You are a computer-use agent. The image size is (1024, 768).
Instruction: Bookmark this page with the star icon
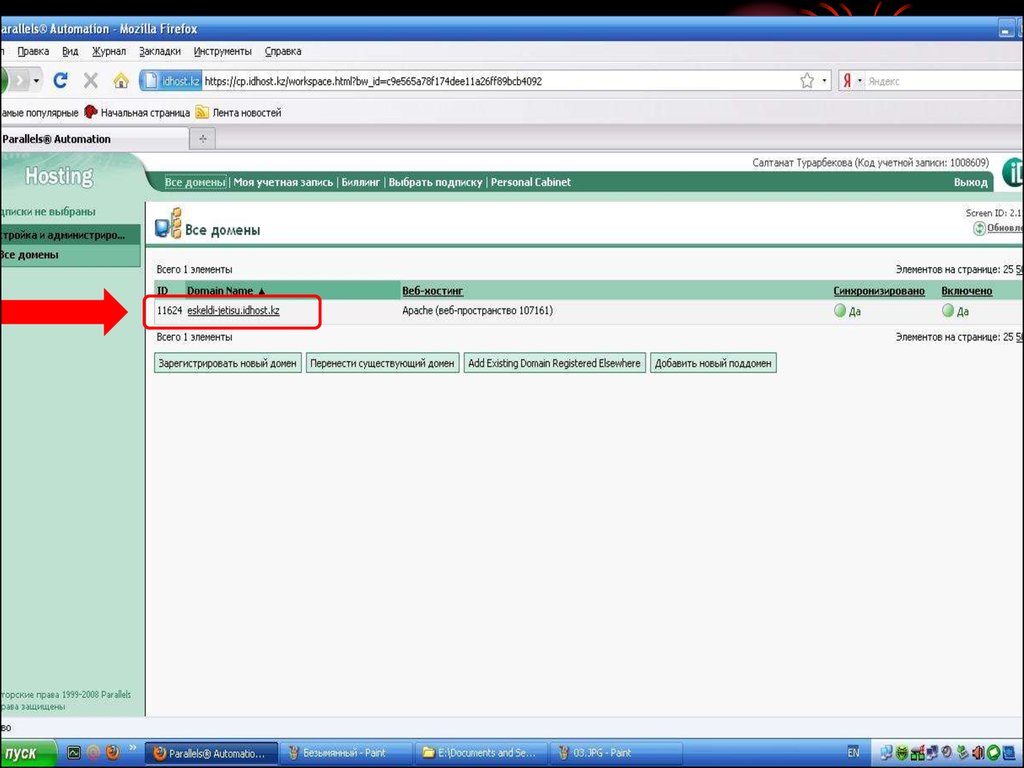coord(807,81)
